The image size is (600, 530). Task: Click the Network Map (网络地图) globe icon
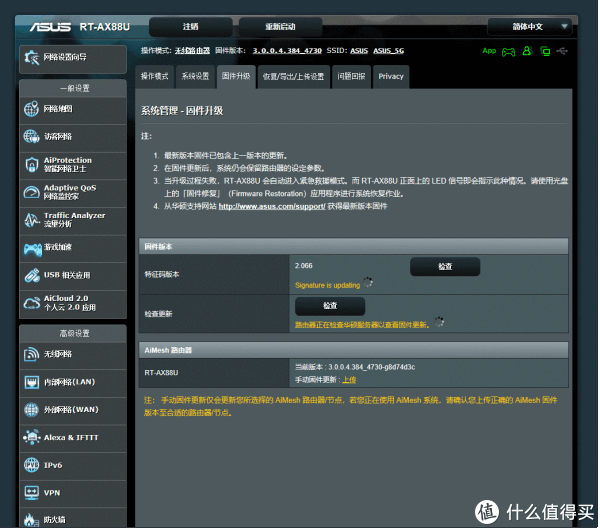click(31, 109)
